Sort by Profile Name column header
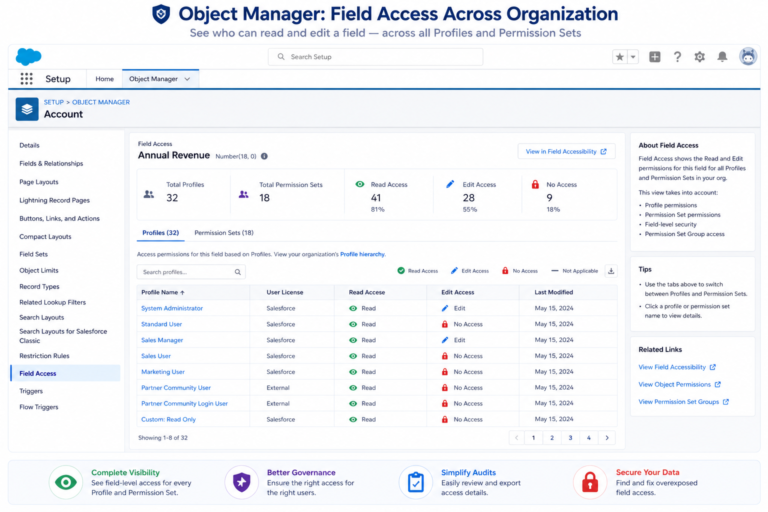768x512 pixels. pyautogui.click(x=163, y=293)
